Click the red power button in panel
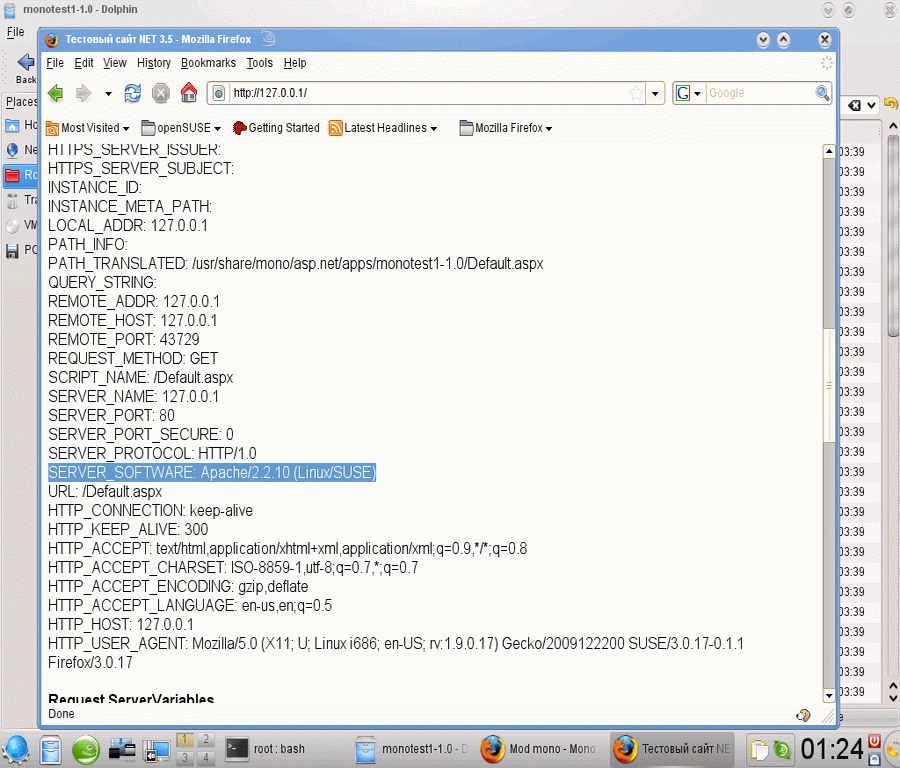The image size is (900, 768). 874,740
